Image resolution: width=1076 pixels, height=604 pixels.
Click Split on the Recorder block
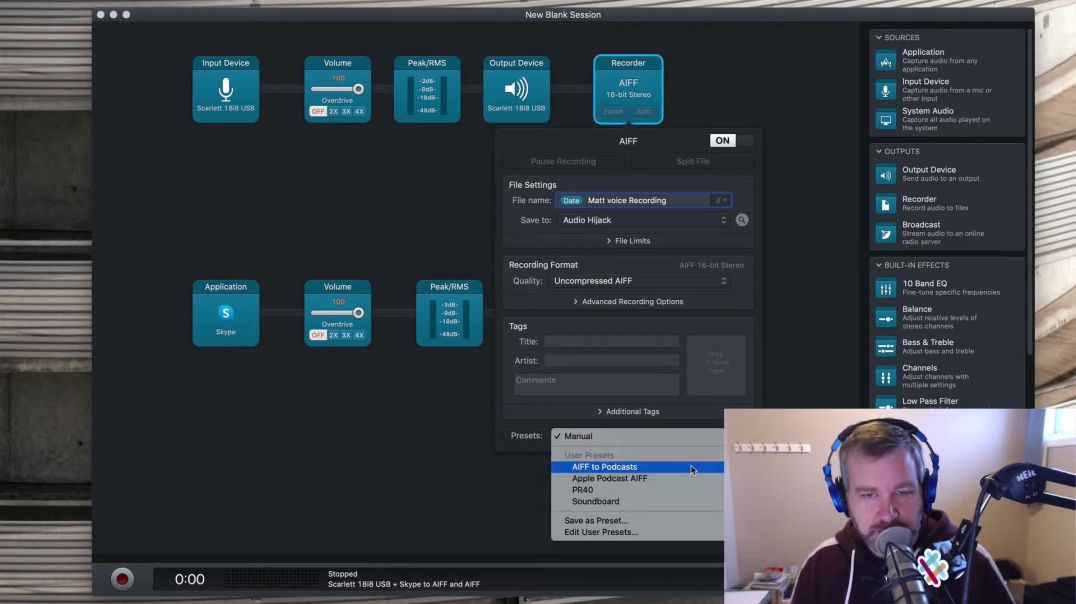643,111
